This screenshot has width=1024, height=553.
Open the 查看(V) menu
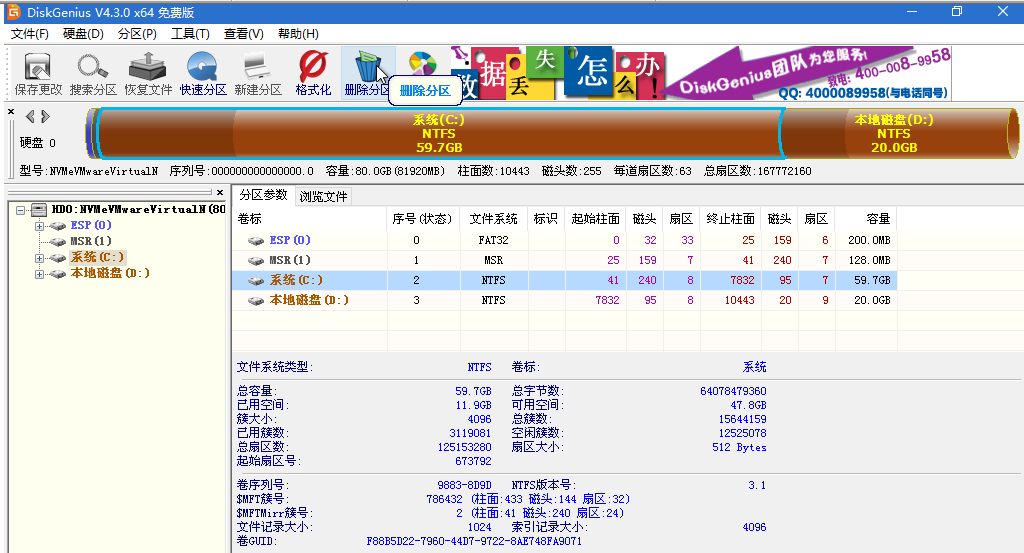tap(244, 34)
